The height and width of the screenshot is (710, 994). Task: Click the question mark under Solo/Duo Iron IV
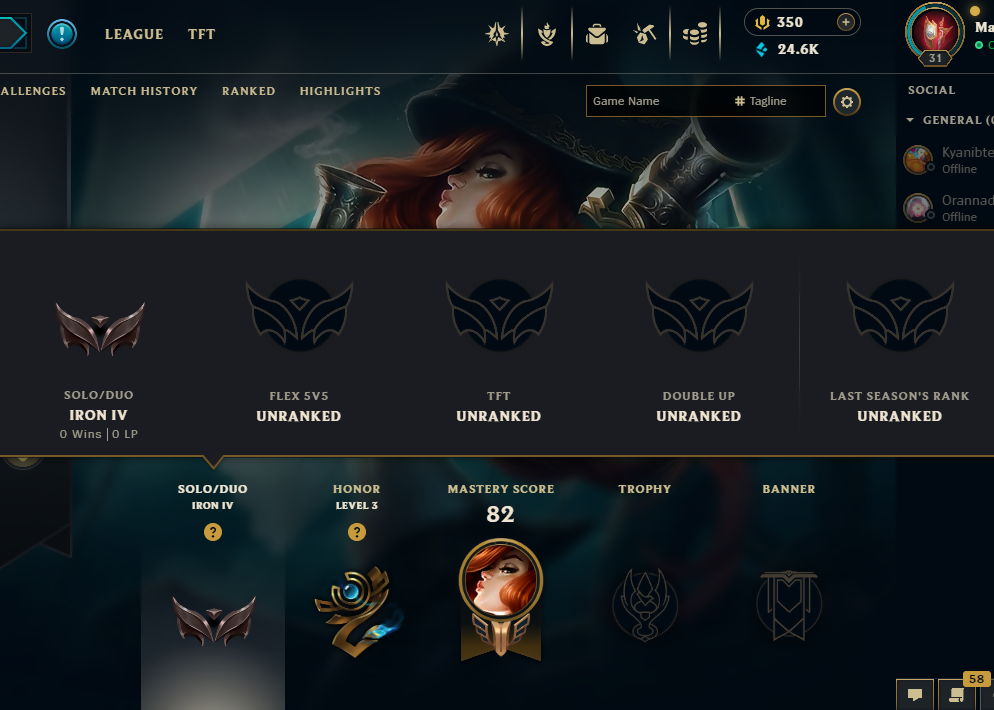(x=213, y=532)
